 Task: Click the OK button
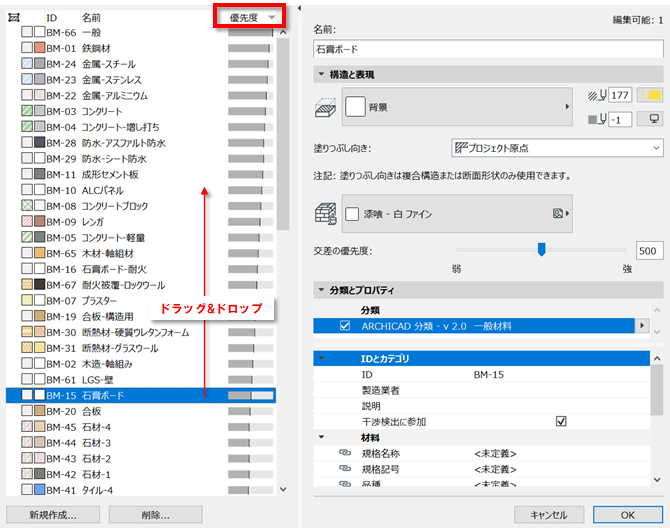(x=628, y=515)
